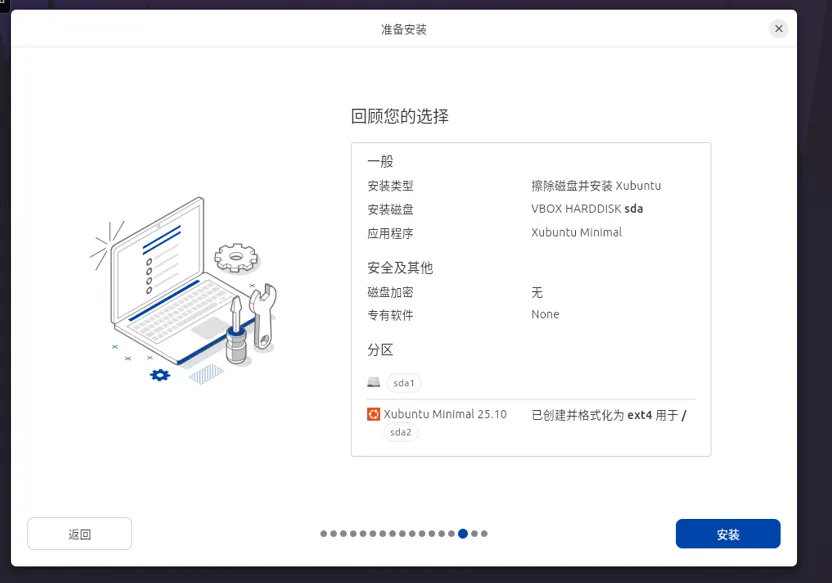Click the 应用程序 label
The width and height of the screenshot is (832, 583).
pyautogui.click(x=390, y=233)
